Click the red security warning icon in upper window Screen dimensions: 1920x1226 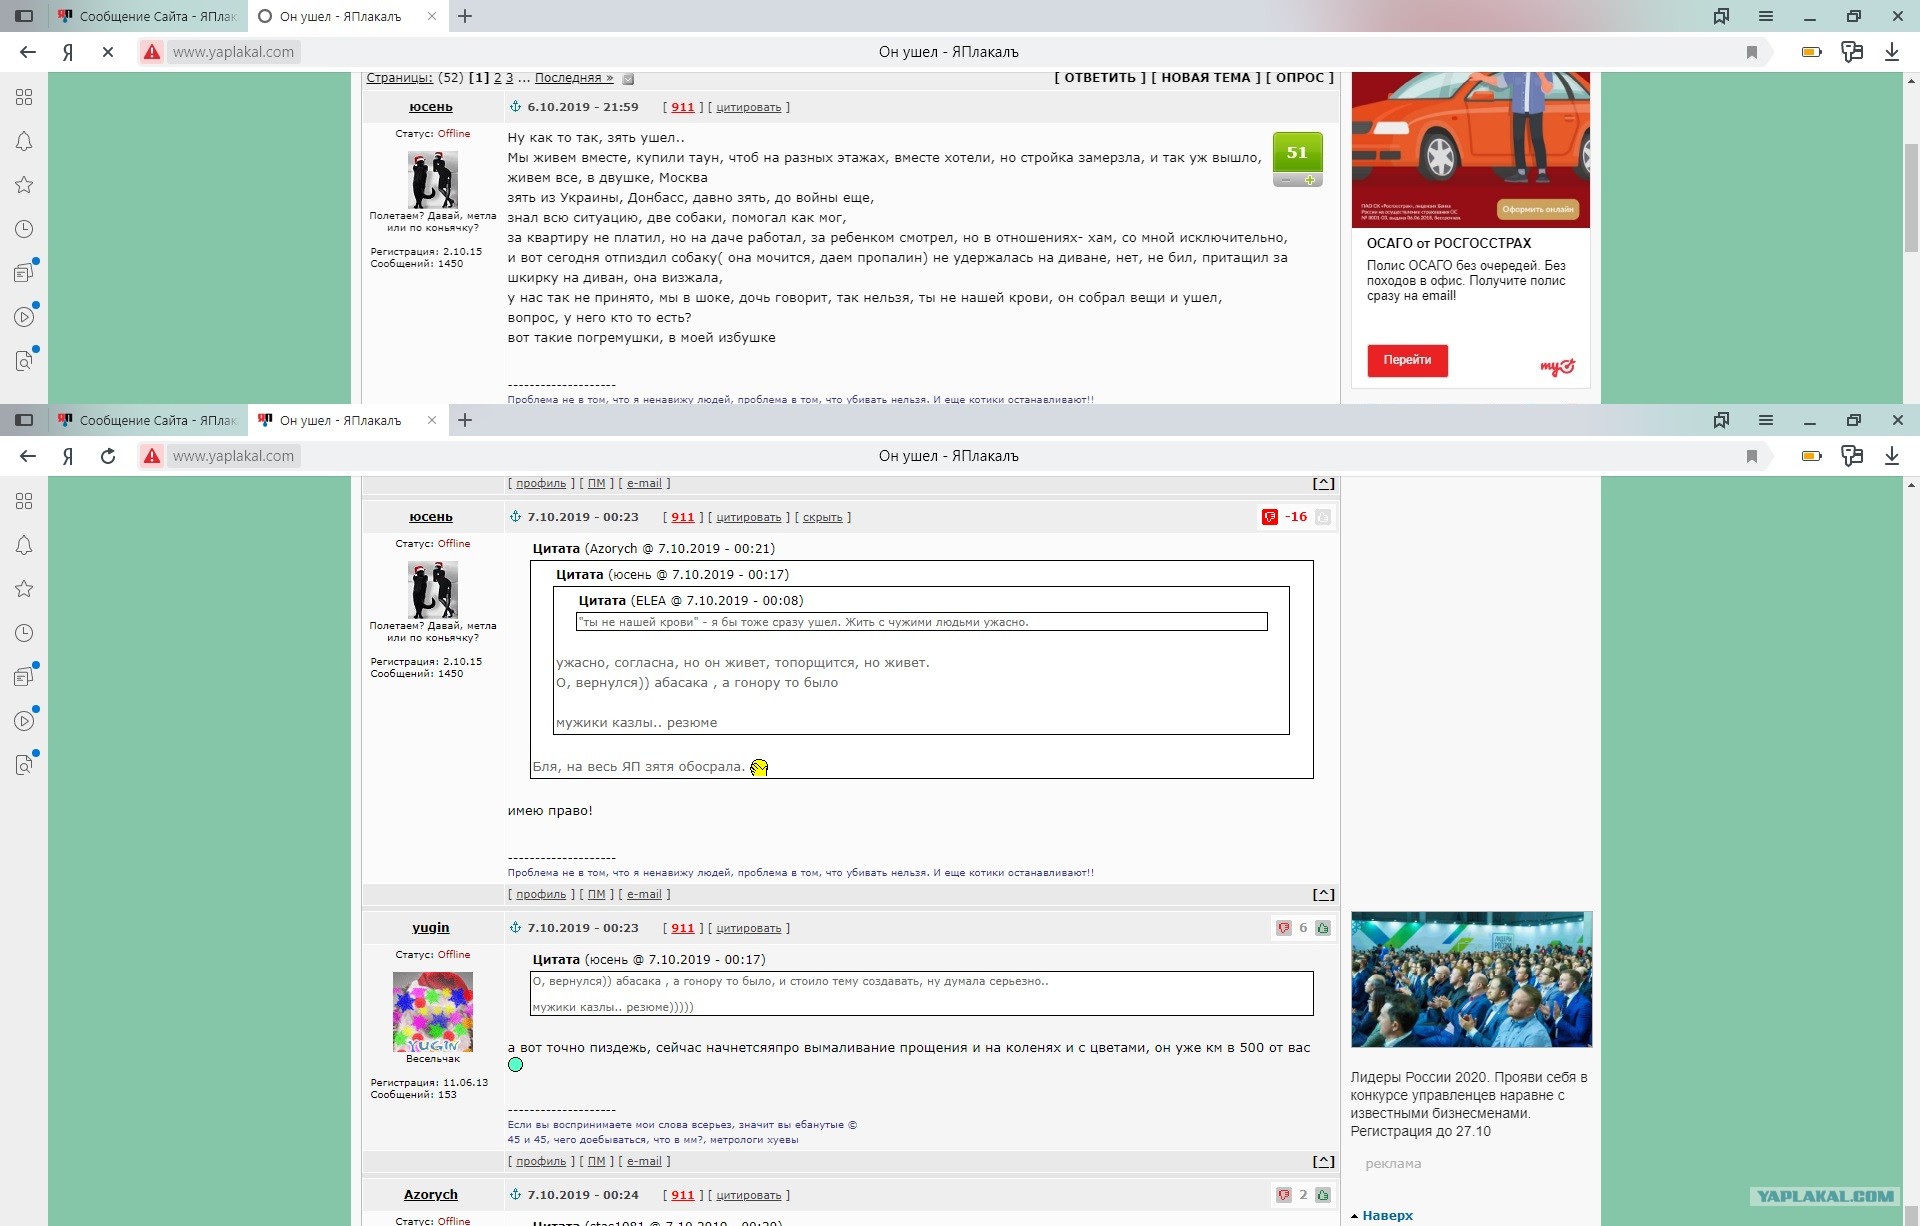click(x=152, y=52)
